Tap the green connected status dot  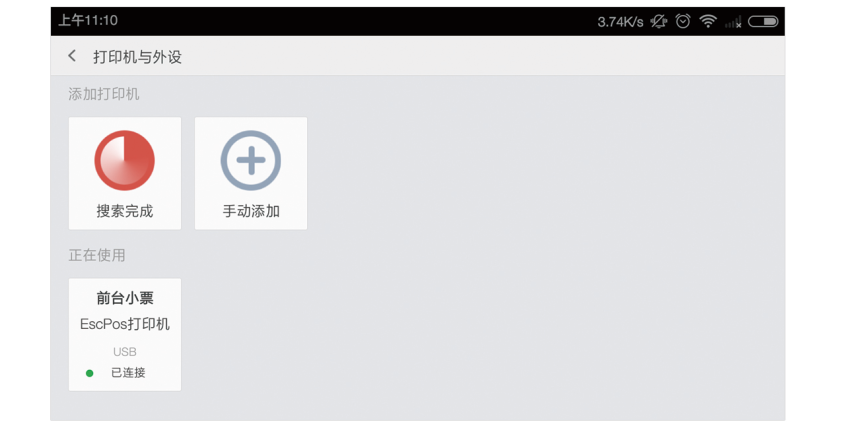point(90,373)
